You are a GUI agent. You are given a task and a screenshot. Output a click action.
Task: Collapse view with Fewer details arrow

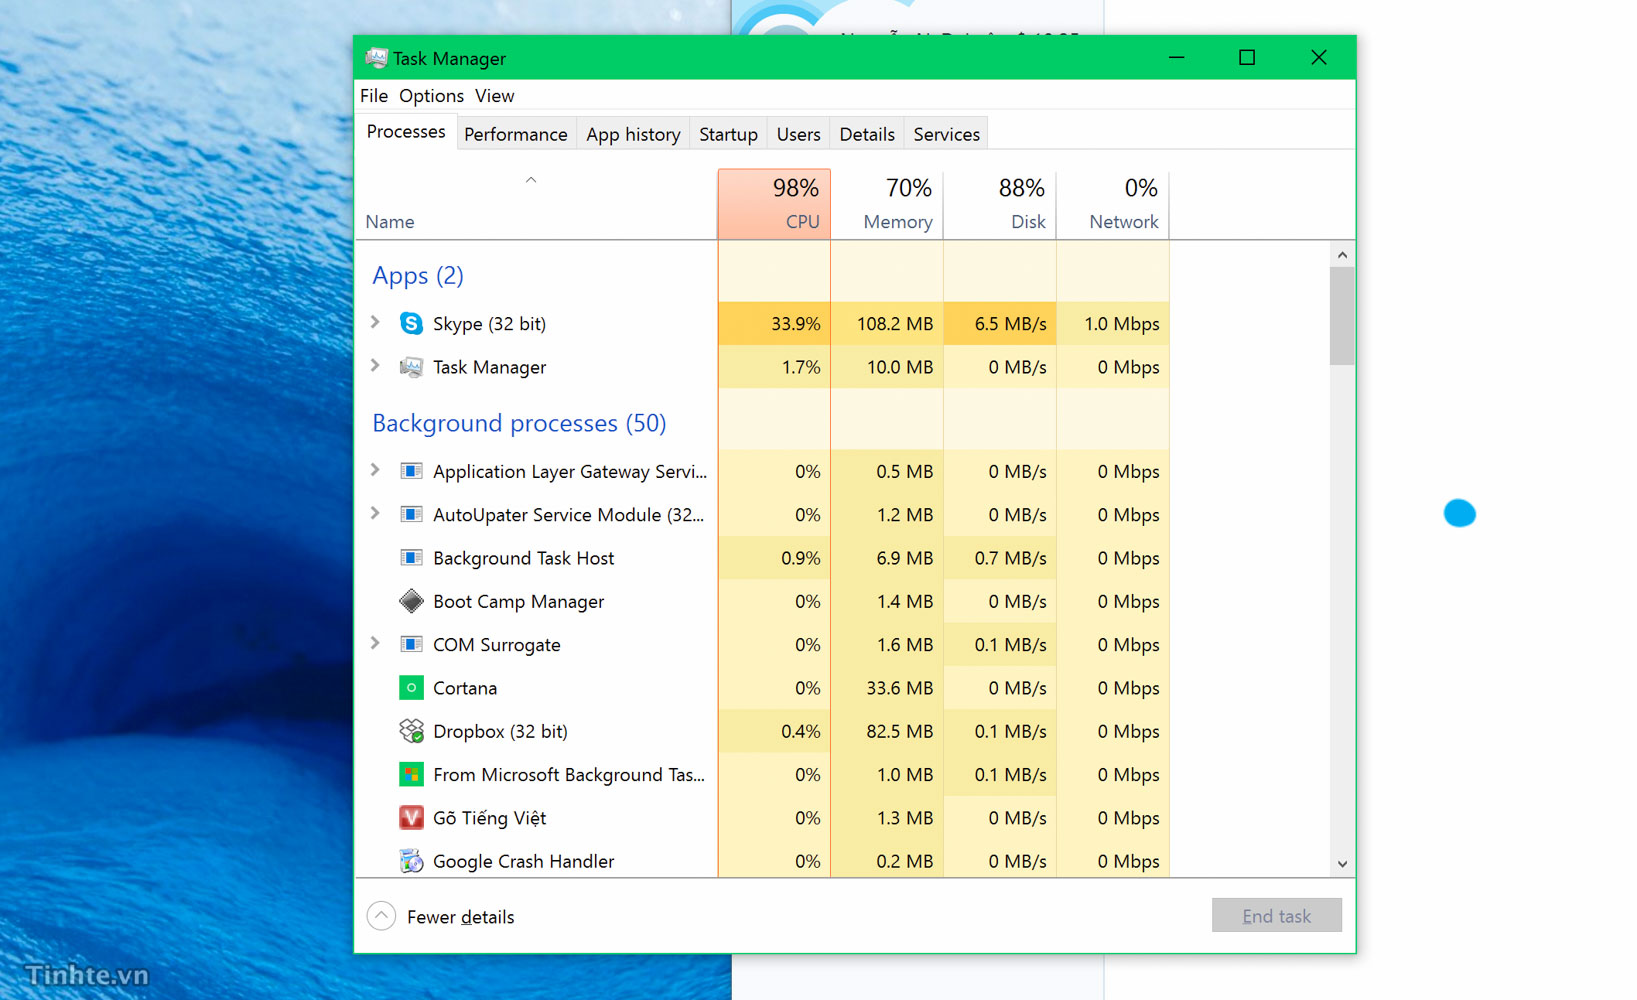click(381, 916)
